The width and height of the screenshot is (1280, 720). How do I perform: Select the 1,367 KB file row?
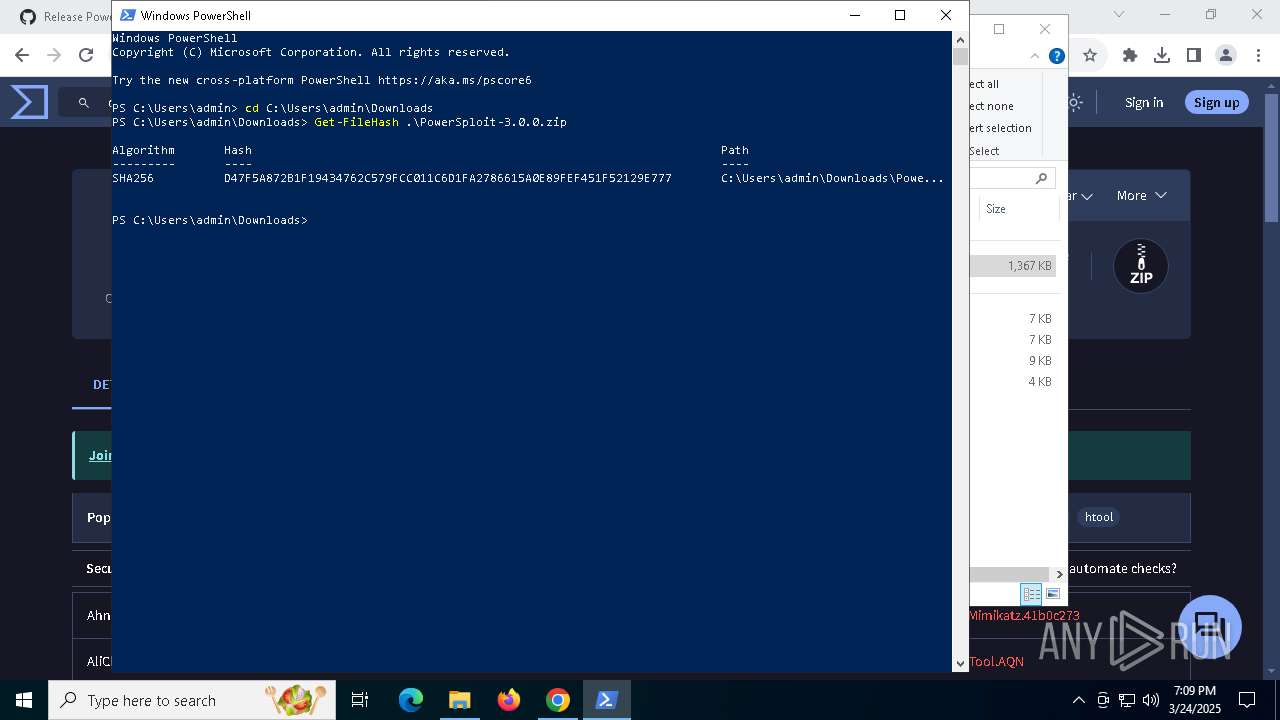click(x=1012, y=266)
